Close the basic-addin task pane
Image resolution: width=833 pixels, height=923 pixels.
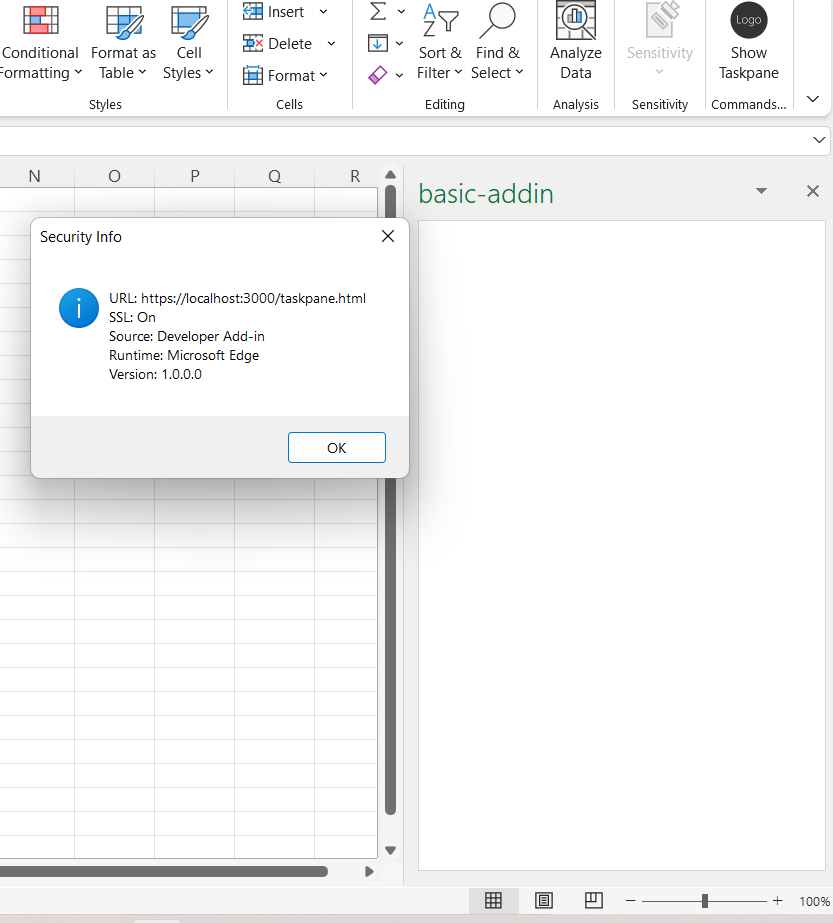coord(812,190)
